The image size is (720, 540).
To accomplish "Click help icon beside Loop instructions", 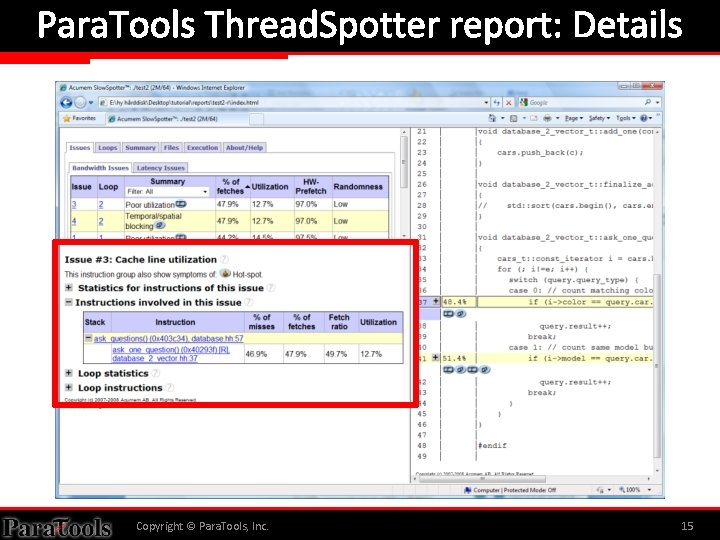I will point(169,388).
